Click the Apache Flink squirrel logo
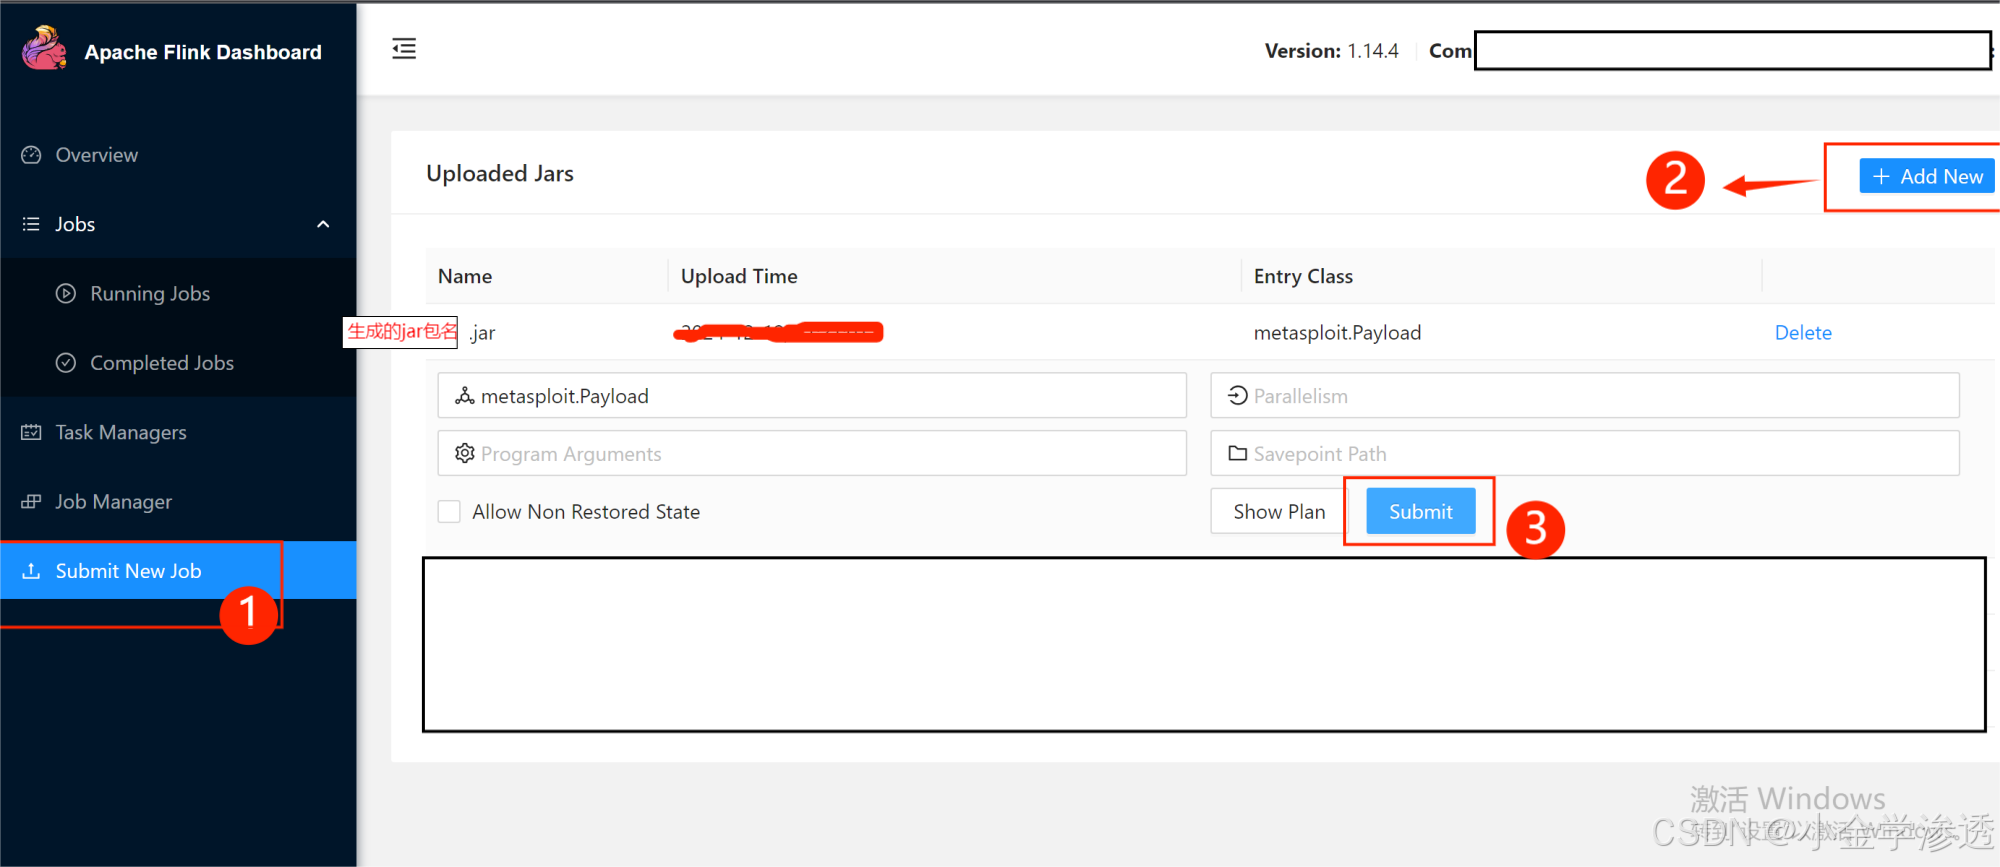 pos(44,49)
